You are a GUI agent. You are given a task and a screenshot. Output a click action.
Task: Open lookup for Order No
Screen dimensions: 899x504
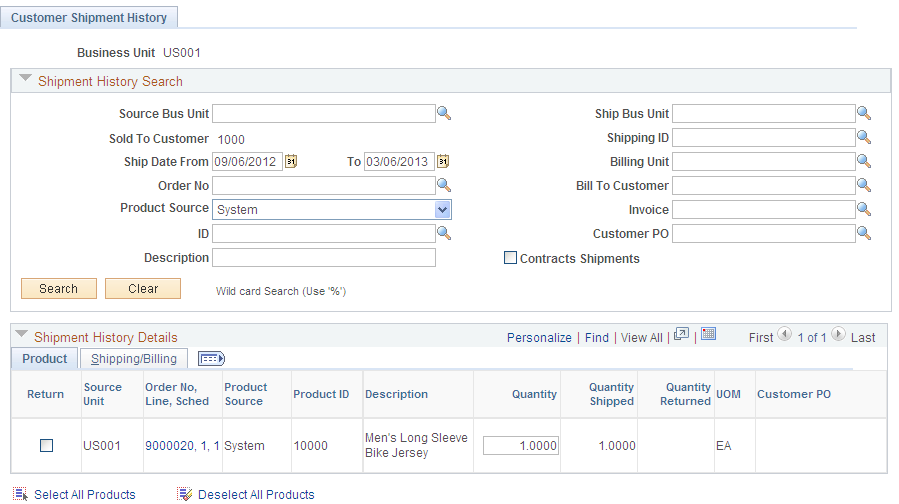tap(444, 185)
